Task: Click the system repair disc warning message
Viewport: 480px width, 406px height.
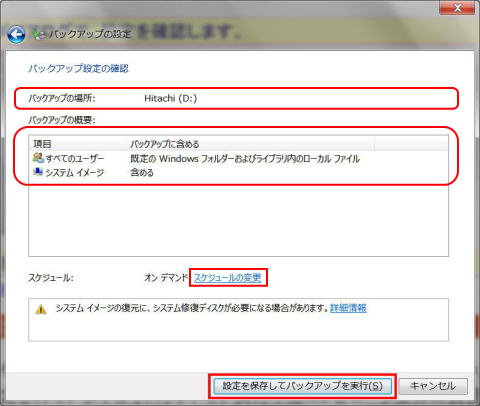Action: tap(192, 308)
